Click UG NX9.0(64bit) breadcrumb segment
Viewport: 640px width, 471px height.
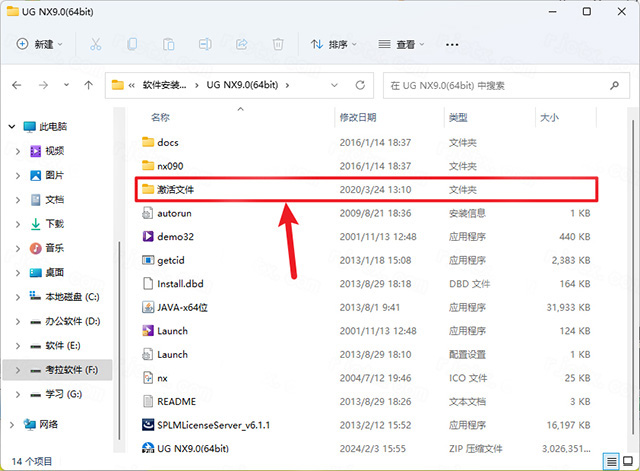click(x=242, y=85)
